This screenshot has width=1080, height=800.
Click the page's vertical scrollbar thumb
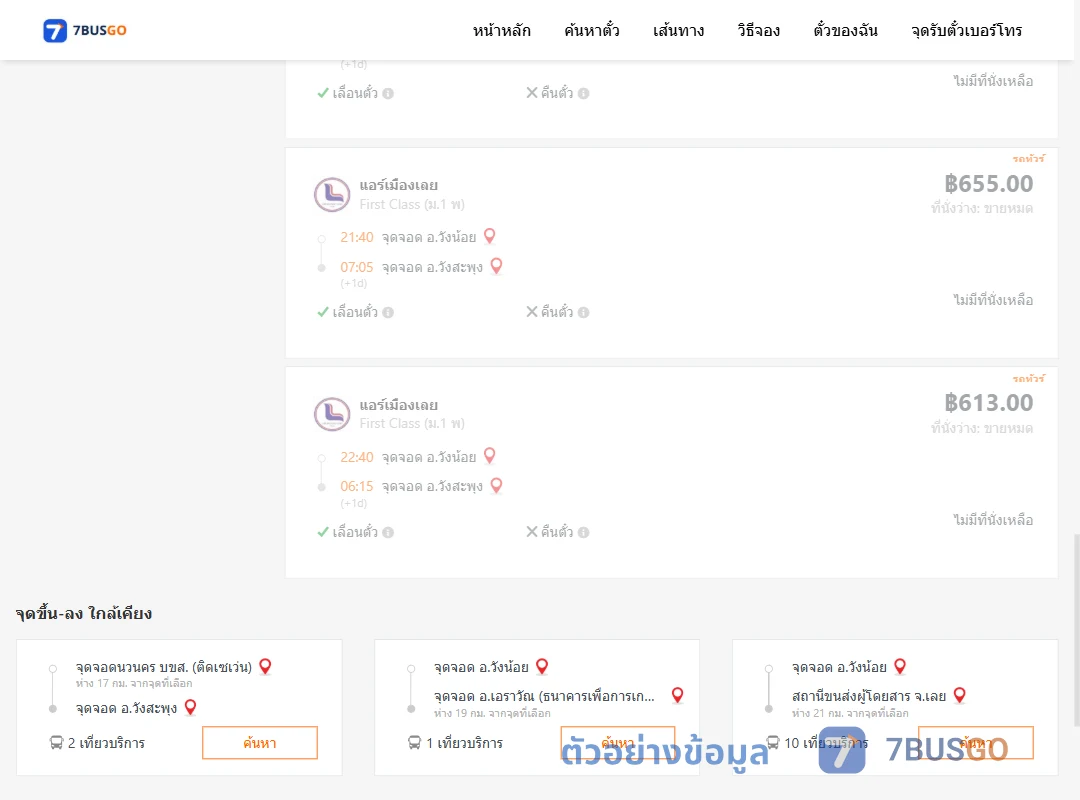click(1076, 630)
